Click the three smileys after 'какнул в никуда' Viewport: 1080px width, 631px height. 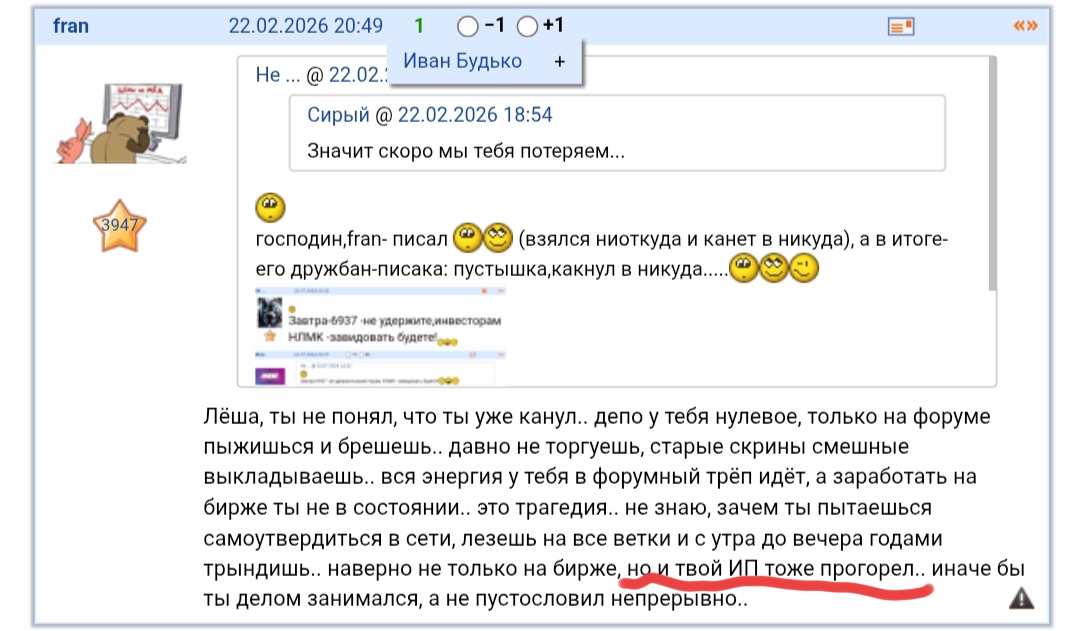coord(774,268)
